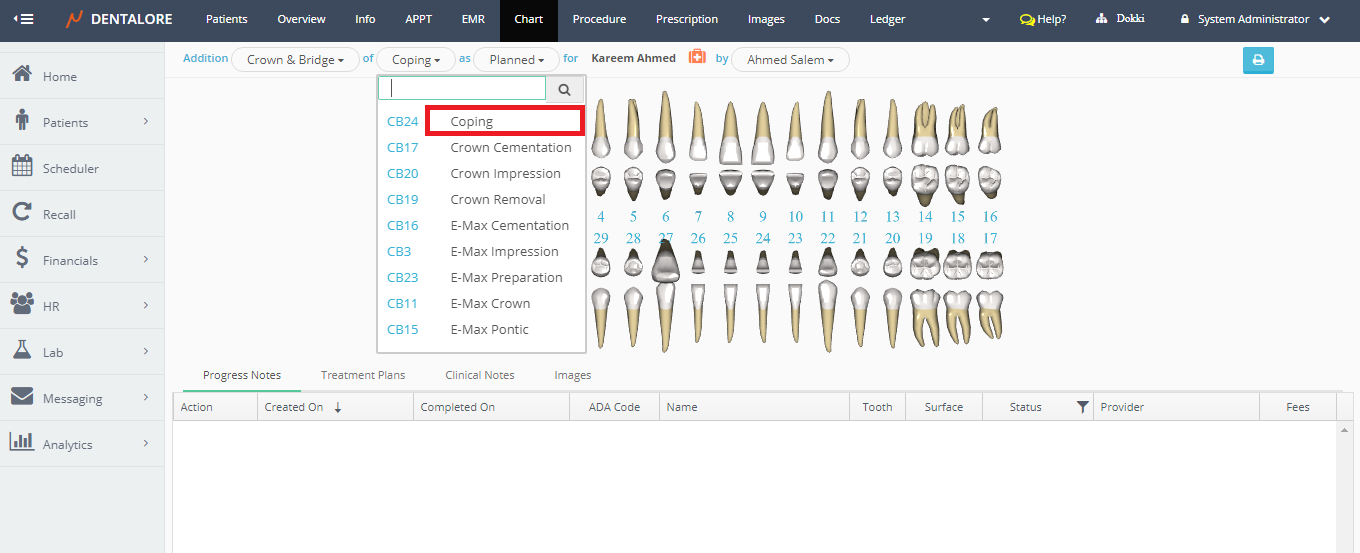Click the search magnifier in the dropdown
The image size is (1360, 553).
click(564, 89)
